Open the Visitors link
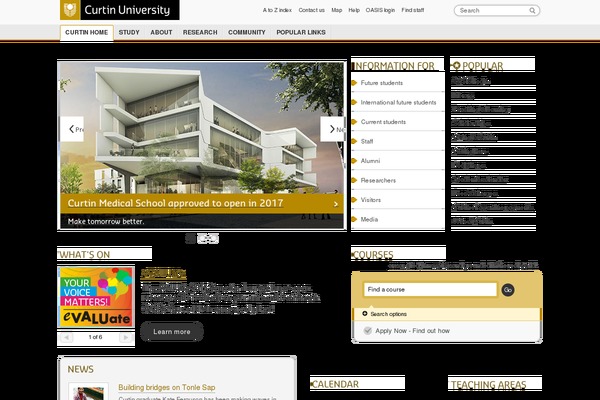Screen dimensions: 600x400 click(x=370, y=200)
